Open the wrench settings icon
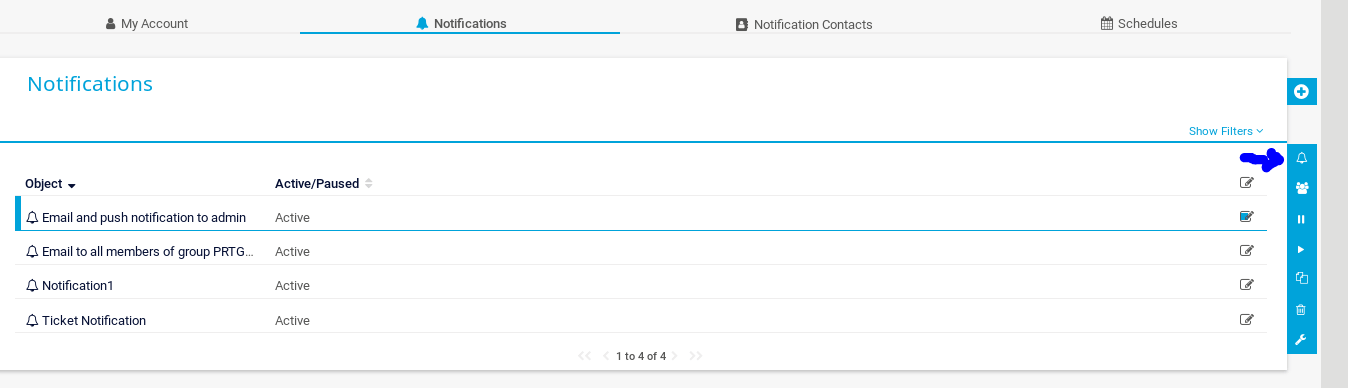This screenshot has height=388, width=1348. pyautogui.click(x=1301, y=340)
